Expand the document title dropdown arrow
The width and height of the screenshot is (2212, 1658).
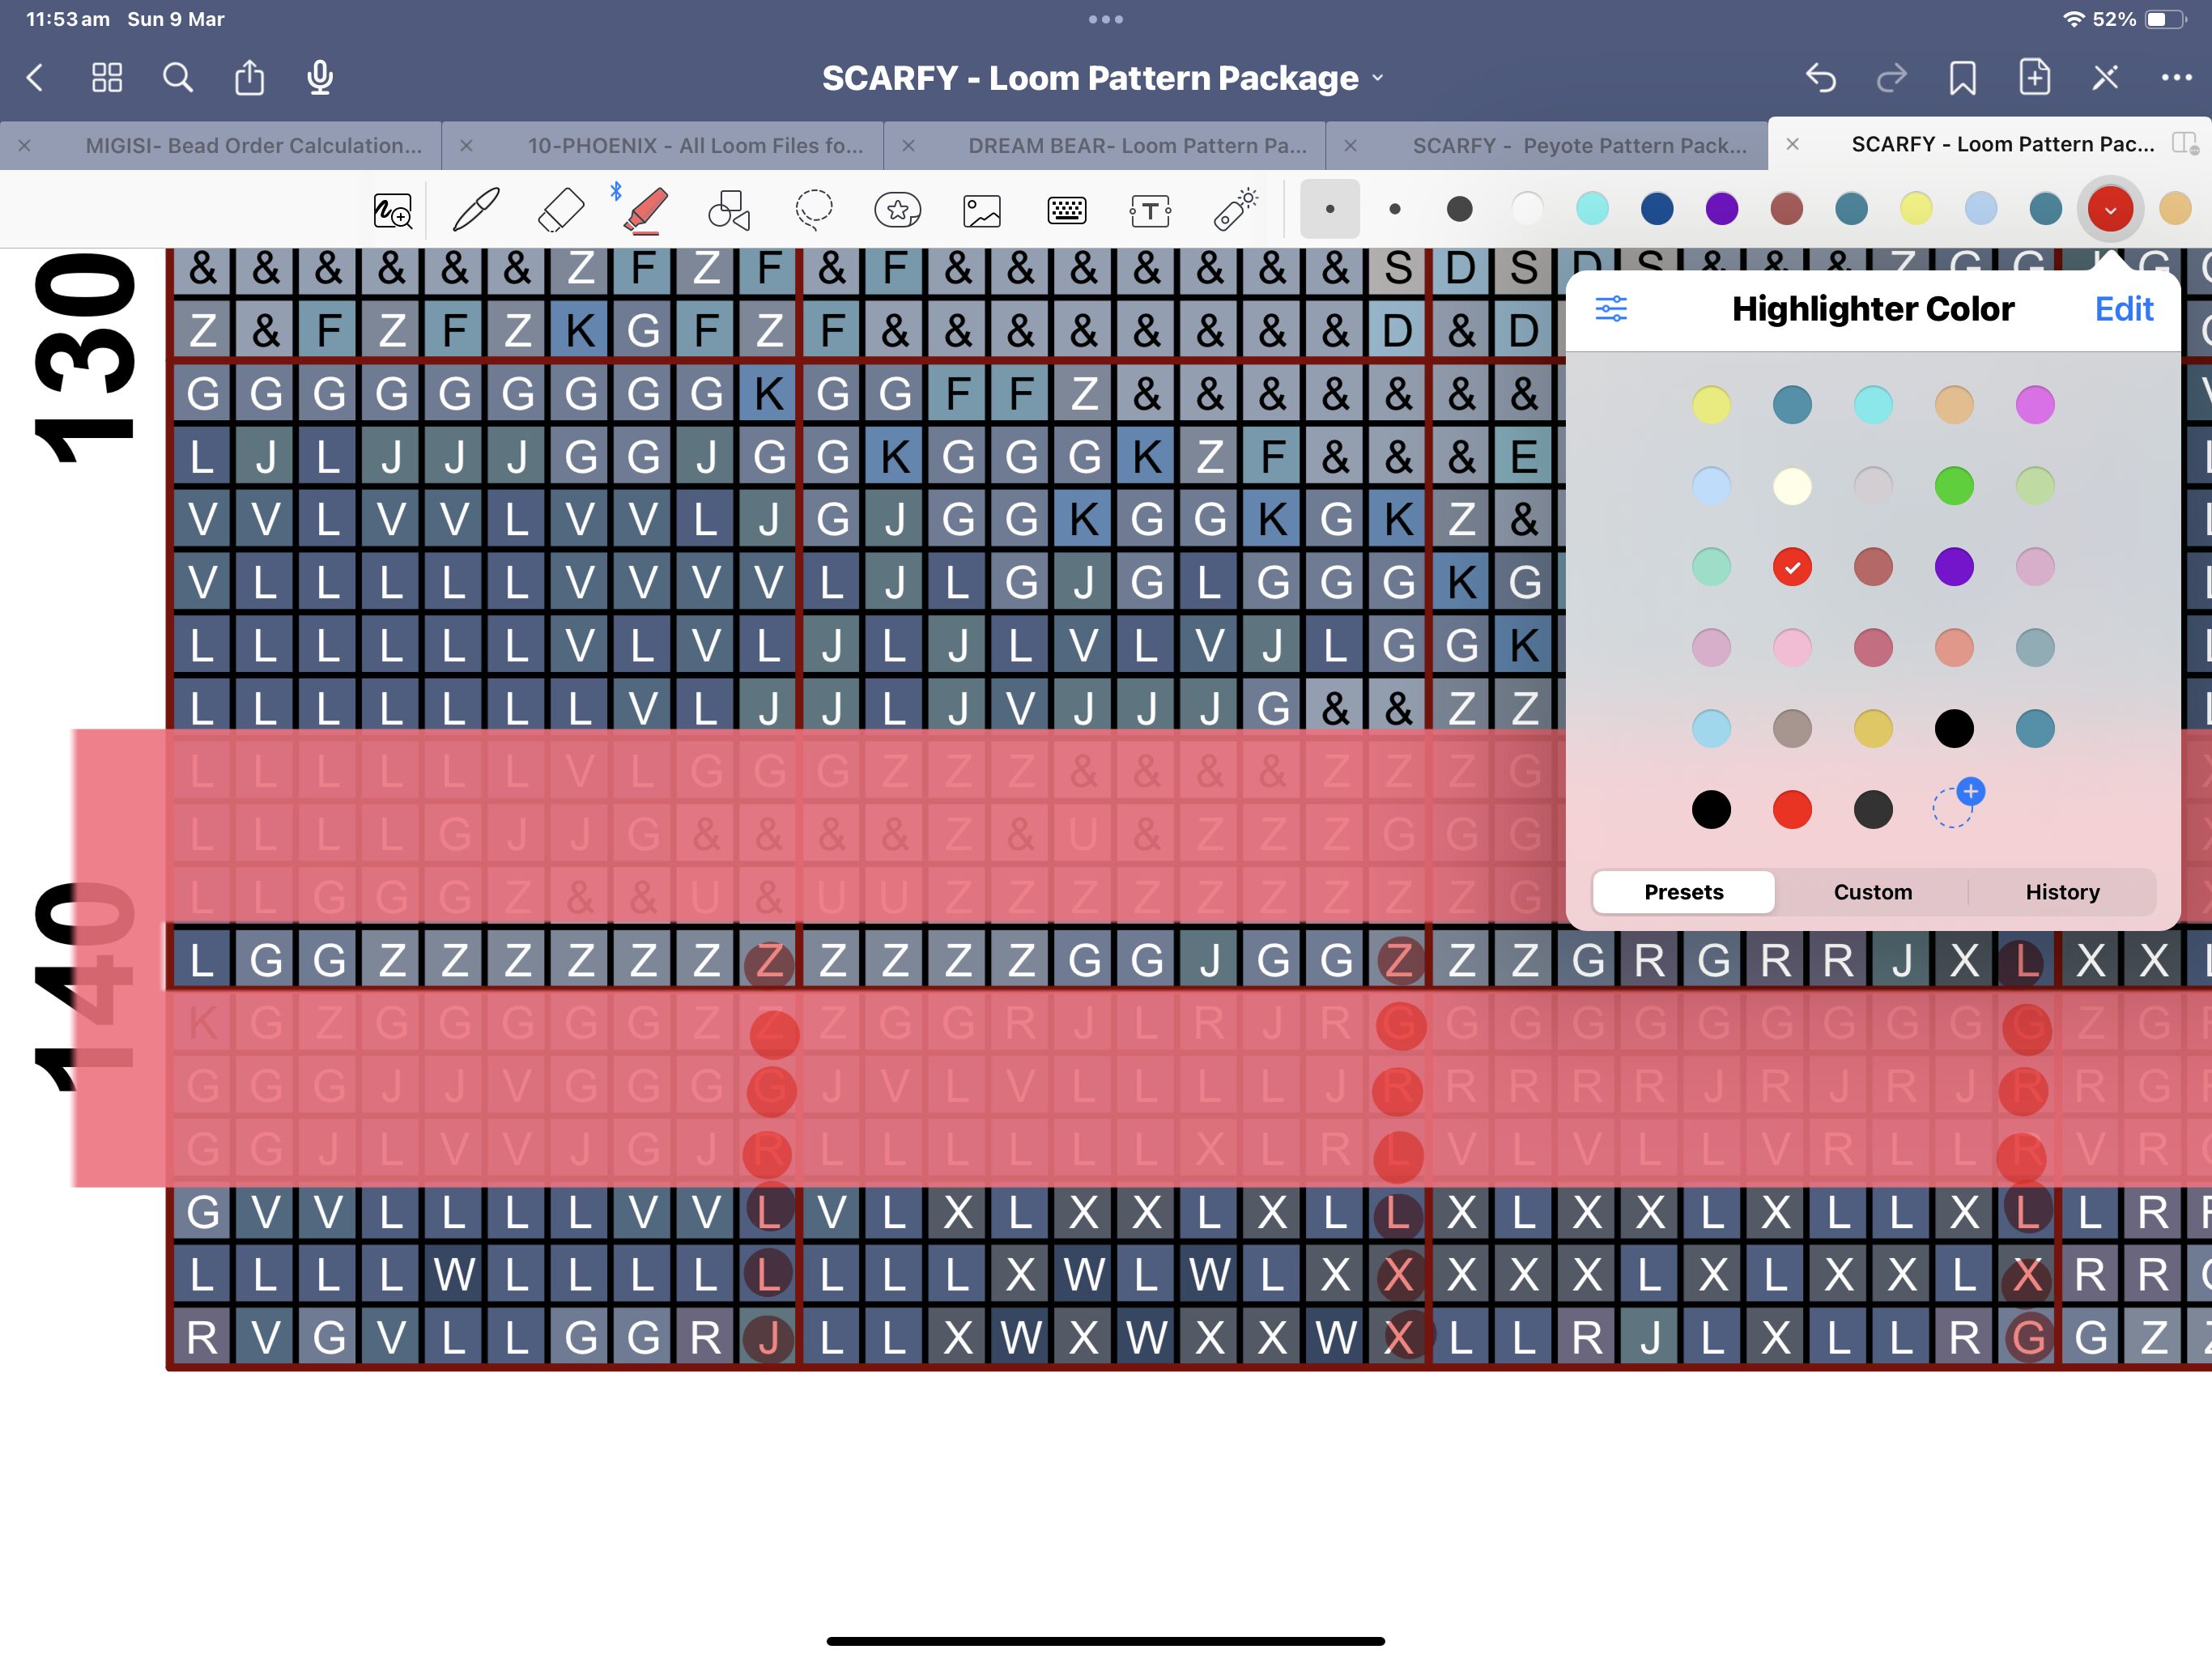click(x=1378, y=78)
